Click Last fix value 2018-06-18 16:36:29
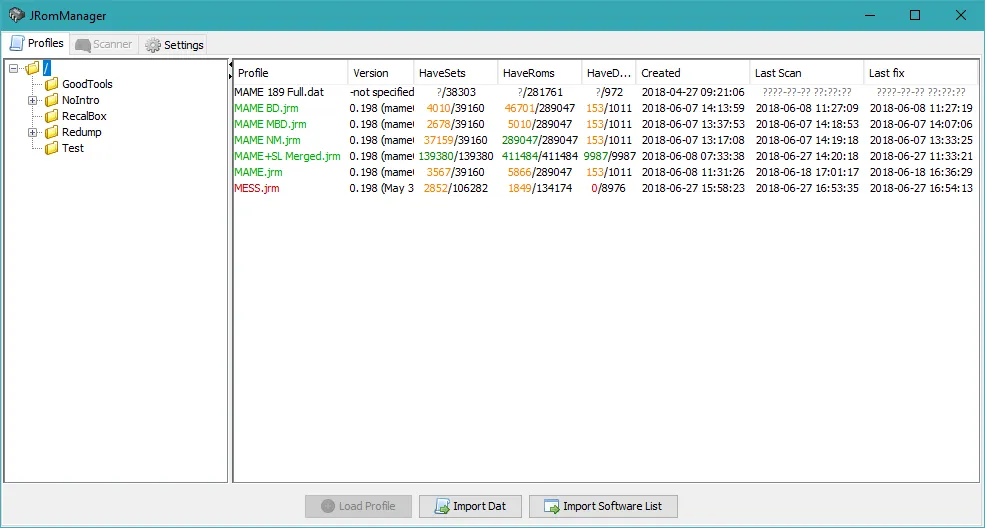Viewport: 985px width, 528px height. point(921,172)
